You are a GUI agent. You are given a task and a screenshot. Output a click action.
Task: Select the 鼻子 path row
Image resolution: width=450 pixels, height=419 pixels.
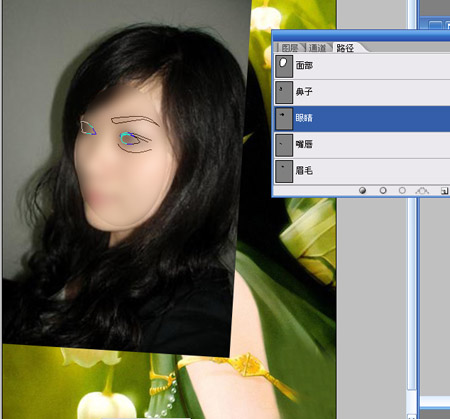pyautogui.click(x=362, y=92)
